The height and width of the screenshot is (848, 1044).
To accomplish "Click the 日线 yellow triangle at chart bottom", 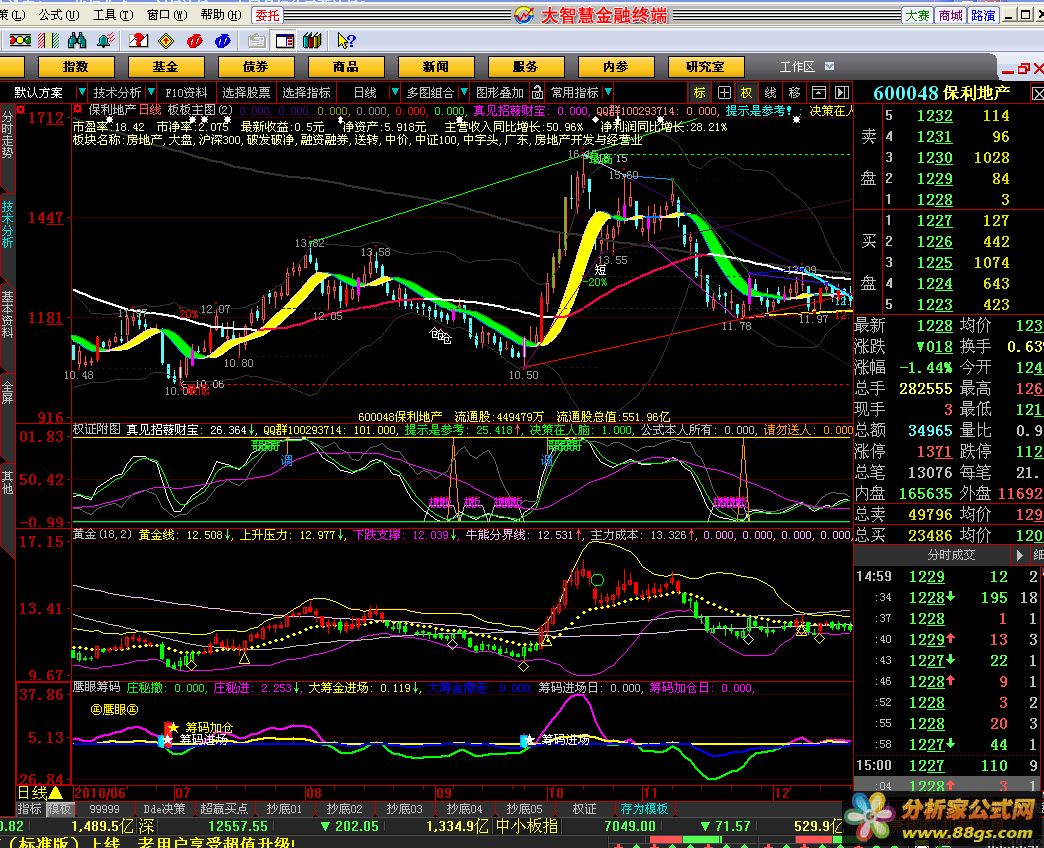I will click(x=56, y=793).
